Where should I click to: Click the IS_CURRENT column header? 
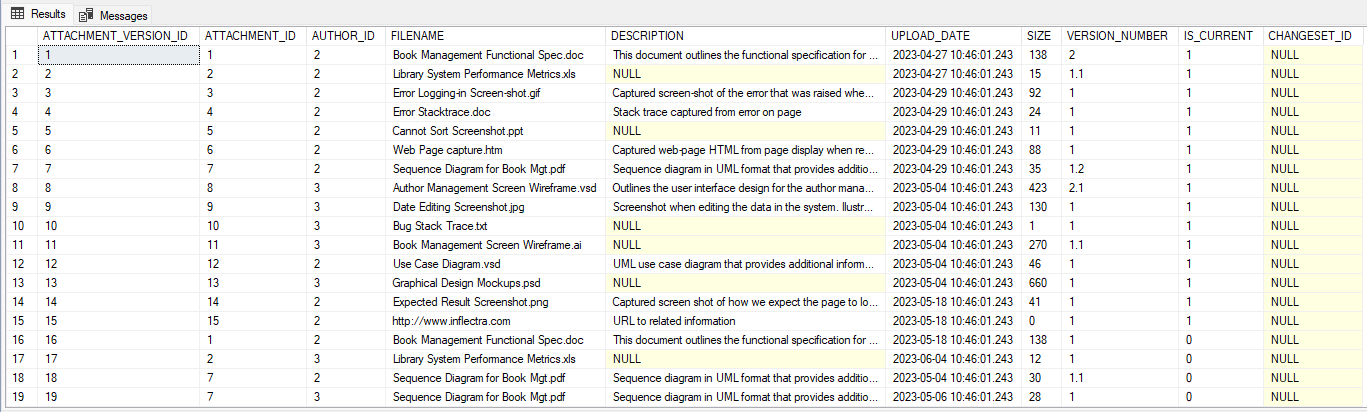(x=1218, y=36)
